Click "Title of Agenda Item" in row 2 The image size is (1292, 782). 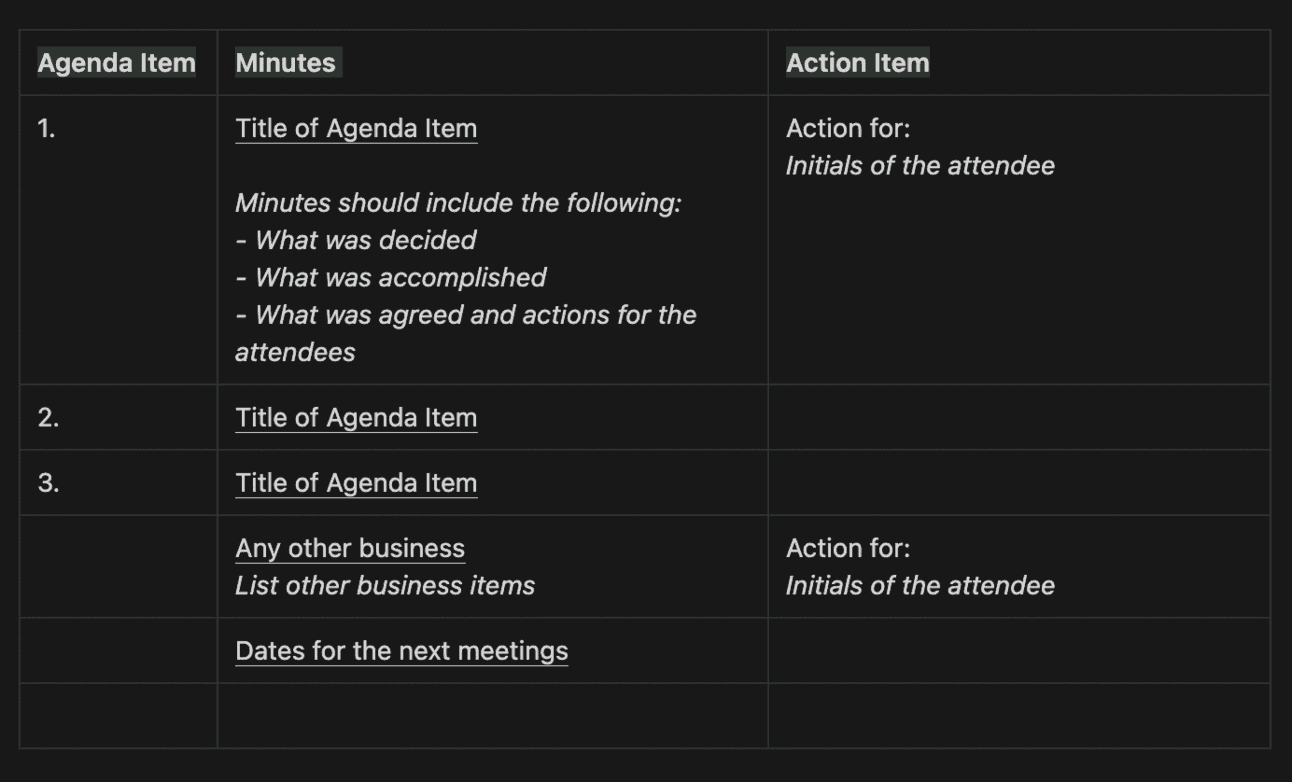[356, 418]
